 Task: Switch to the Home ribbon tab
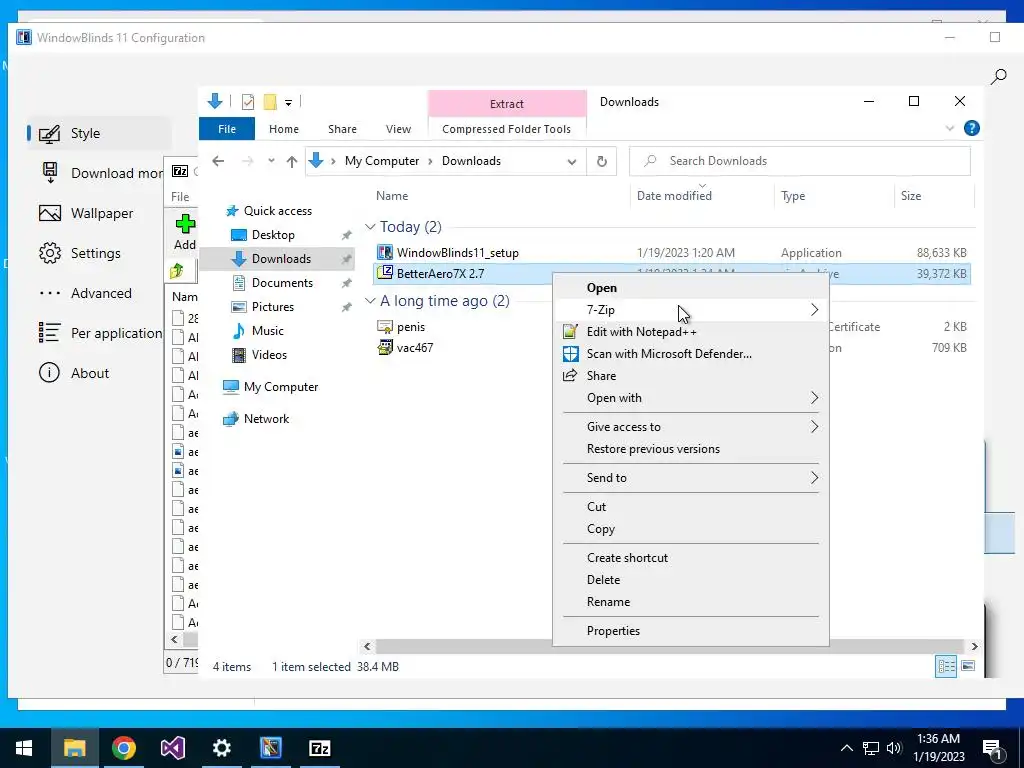click(283, 129)
